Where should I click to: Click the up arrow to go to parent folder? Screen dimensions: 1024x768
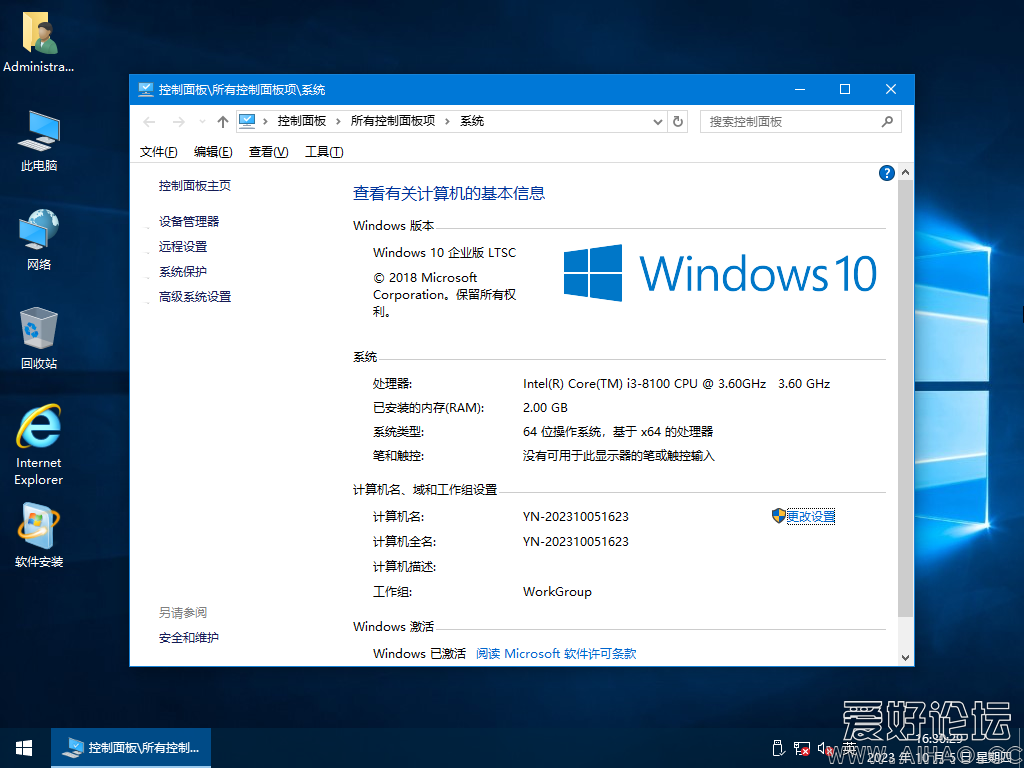point(222,120)
